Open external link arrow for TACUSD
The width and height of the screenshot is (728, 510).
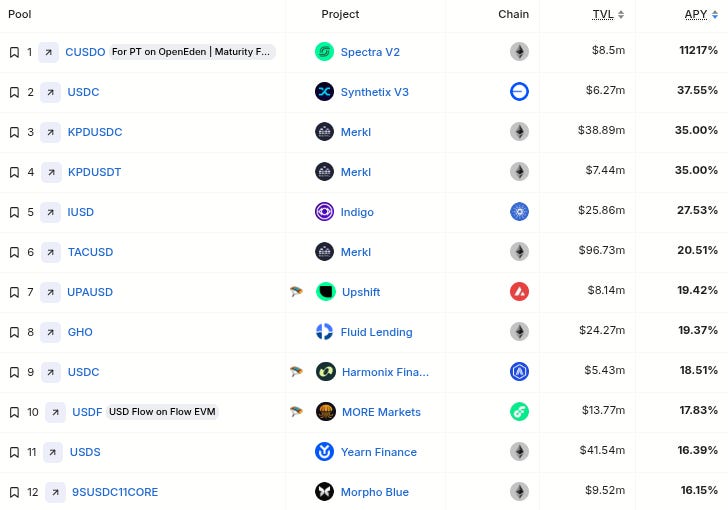click(51, 252)
